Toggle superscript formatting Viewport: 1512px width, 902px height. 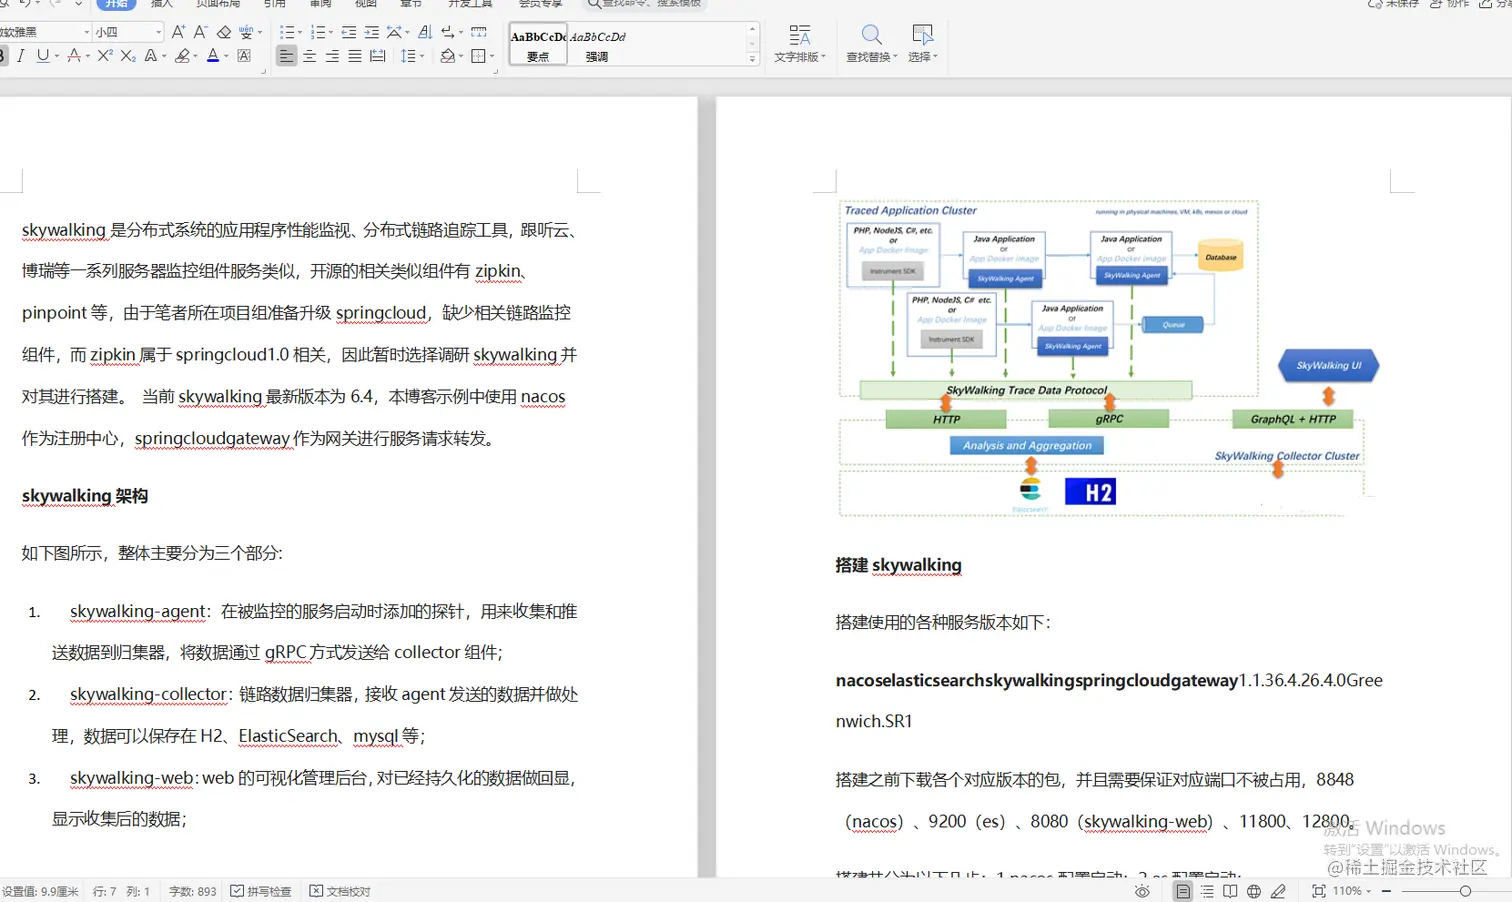click(x=105, y=56)
